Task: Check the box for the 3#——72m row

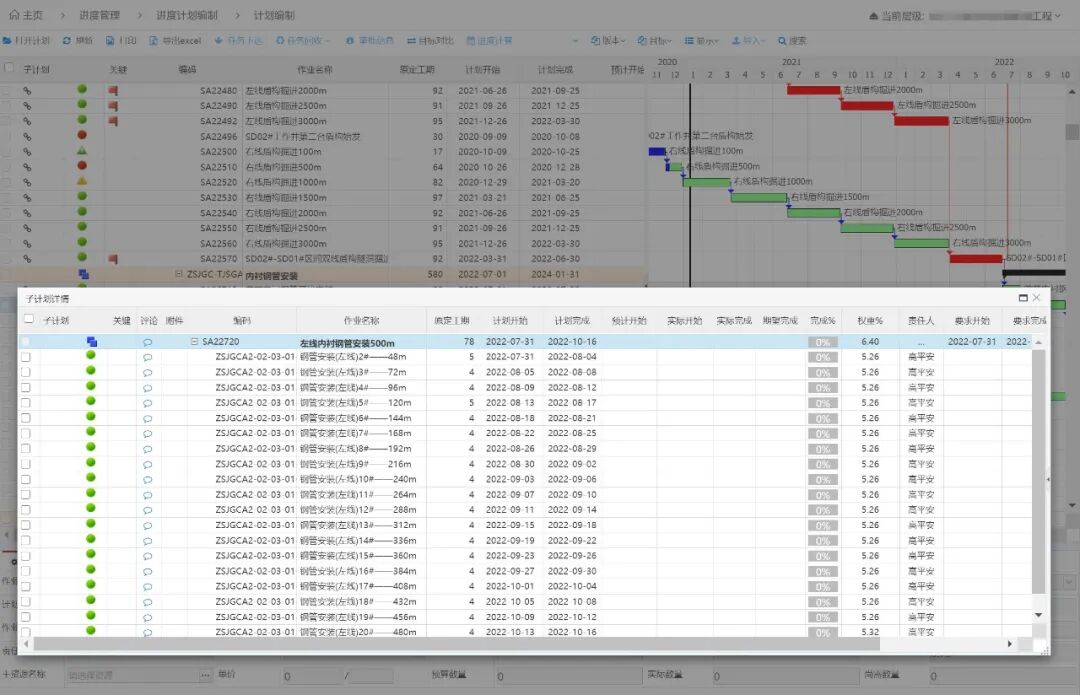Action: (x=25, y=373)
